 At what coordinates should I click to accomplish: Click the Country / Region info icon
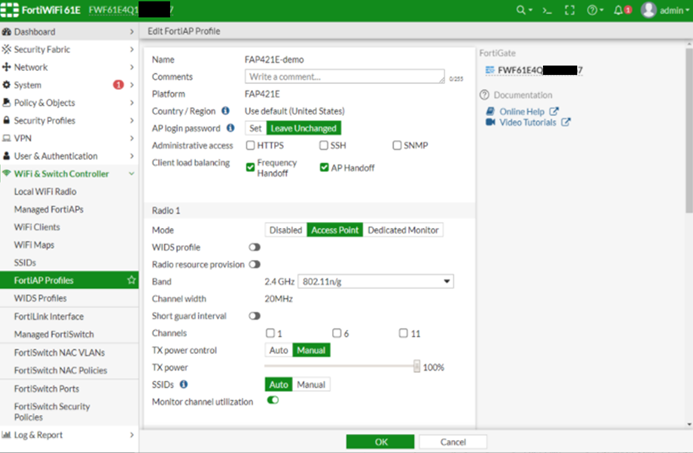[x=225, y=111]
